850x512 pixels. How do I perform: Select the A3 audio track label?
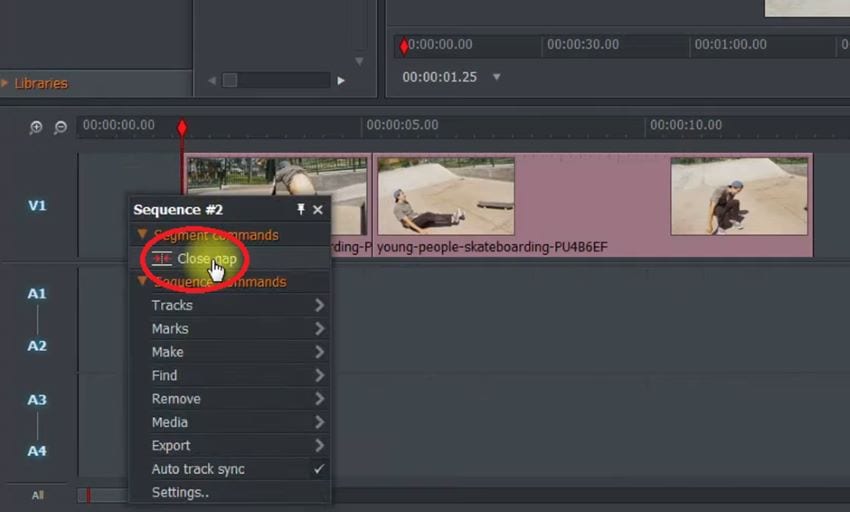(x=37, y=400)
